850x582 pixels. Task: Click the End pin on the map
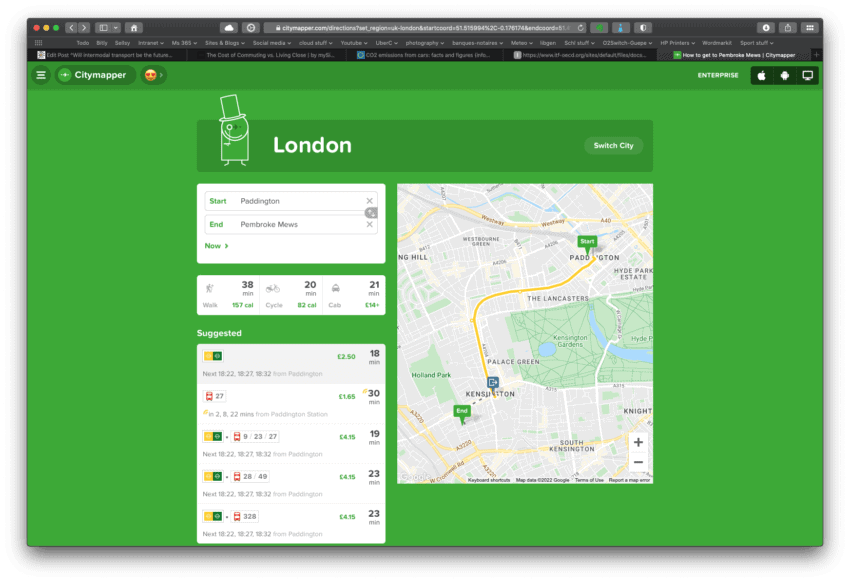(462, 413)
